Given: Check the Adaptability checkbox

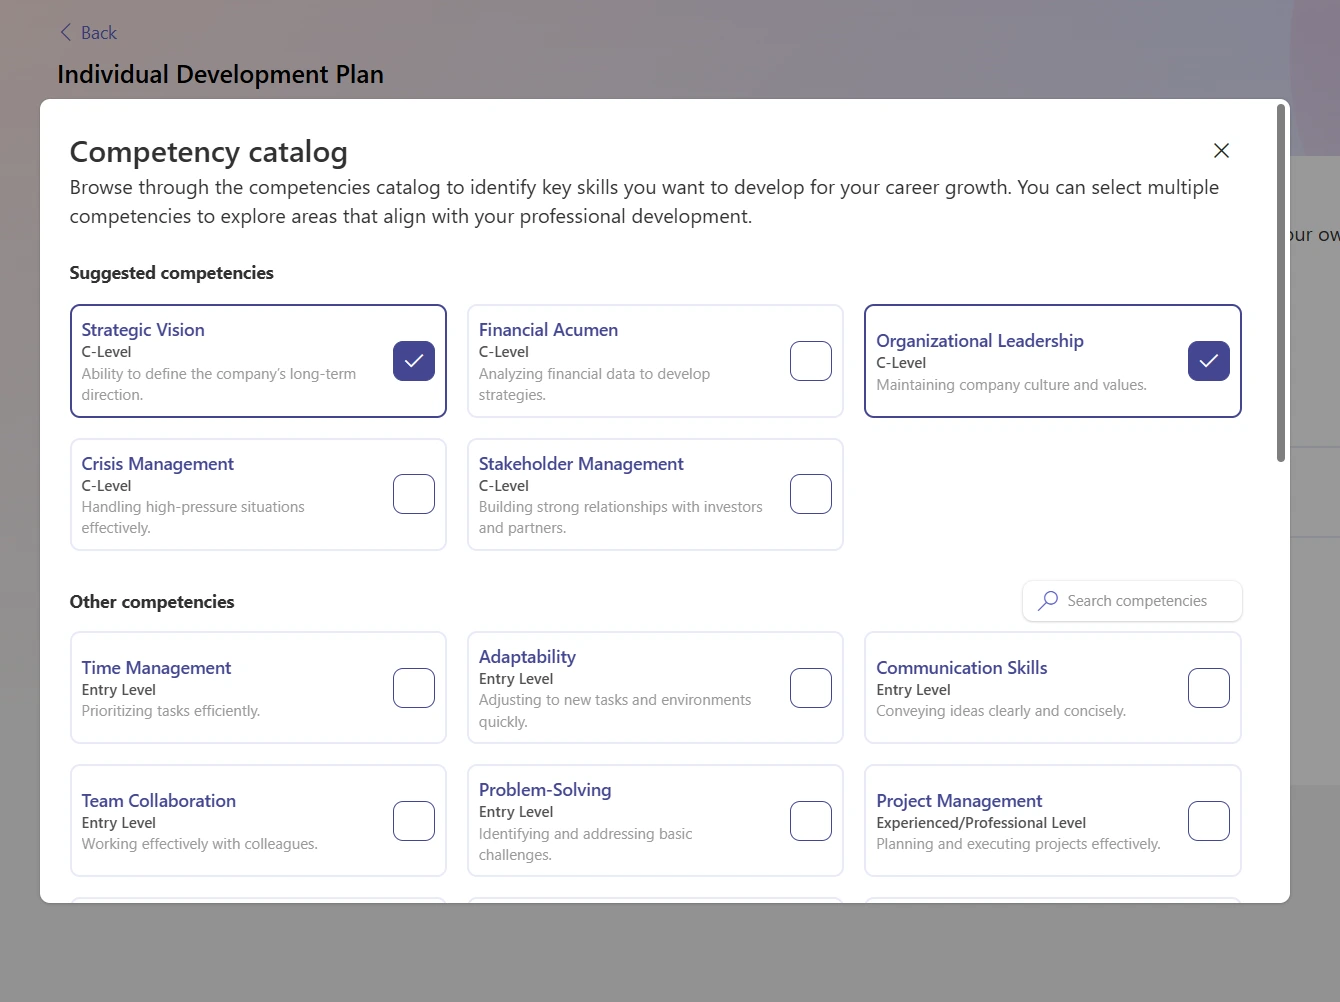Looking at the screenshot, I should 811,688.
